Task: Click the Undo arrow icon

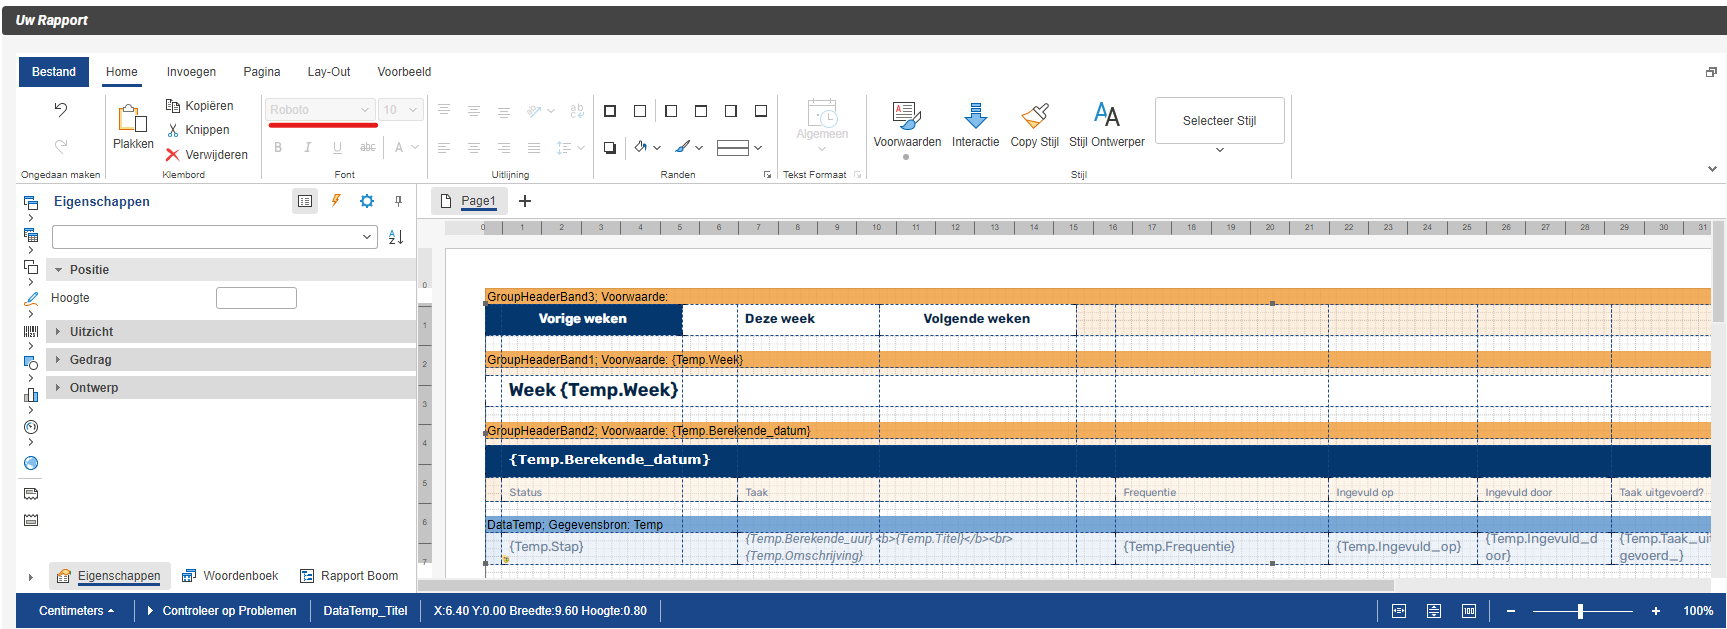Action: tap(61, 110)
